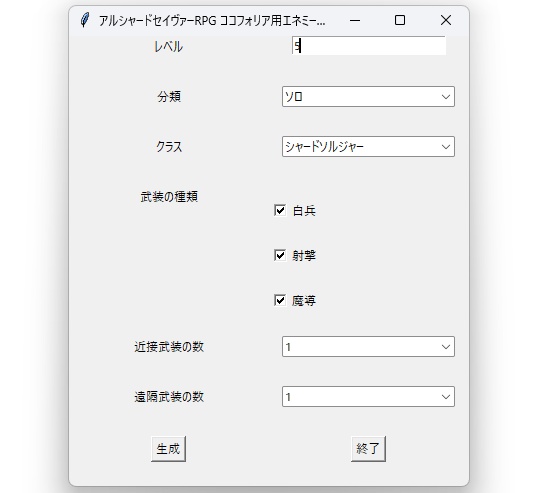Click the window title text bar
Screen dimensions: 537x493
pyautogui.click(x=212, y=21)
